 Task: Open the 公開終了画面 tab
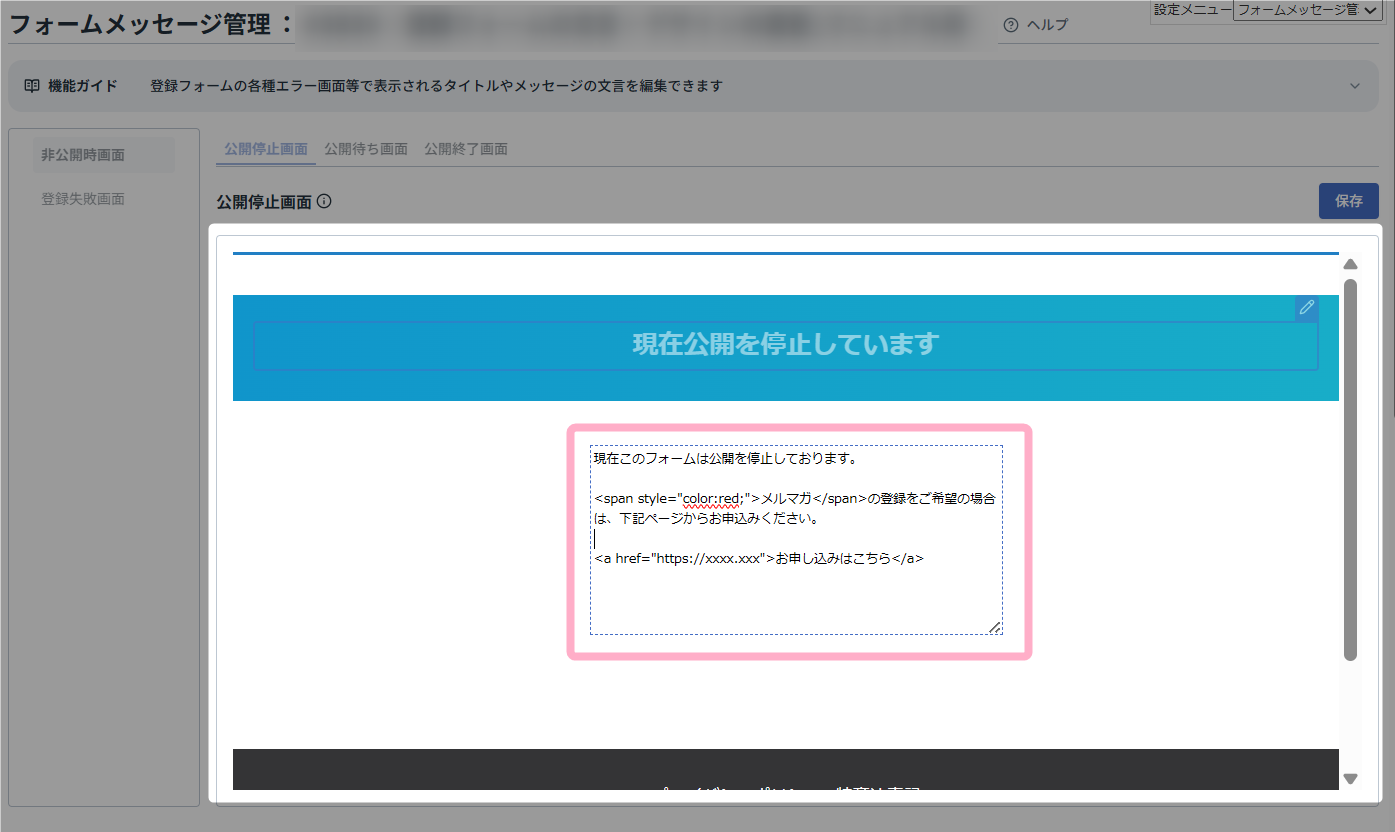(466, 149)
